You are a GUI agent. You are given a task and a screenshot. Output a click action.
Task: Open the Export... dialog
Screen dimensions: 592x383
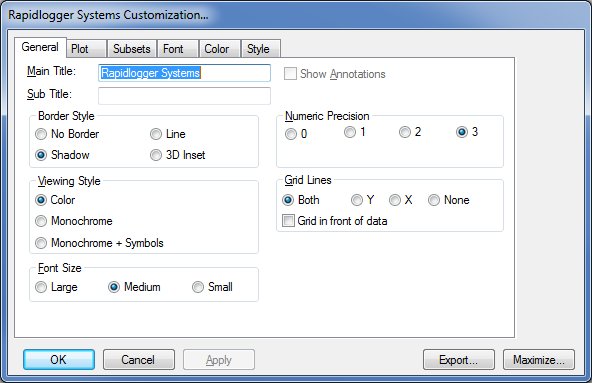tap(459, 359)
